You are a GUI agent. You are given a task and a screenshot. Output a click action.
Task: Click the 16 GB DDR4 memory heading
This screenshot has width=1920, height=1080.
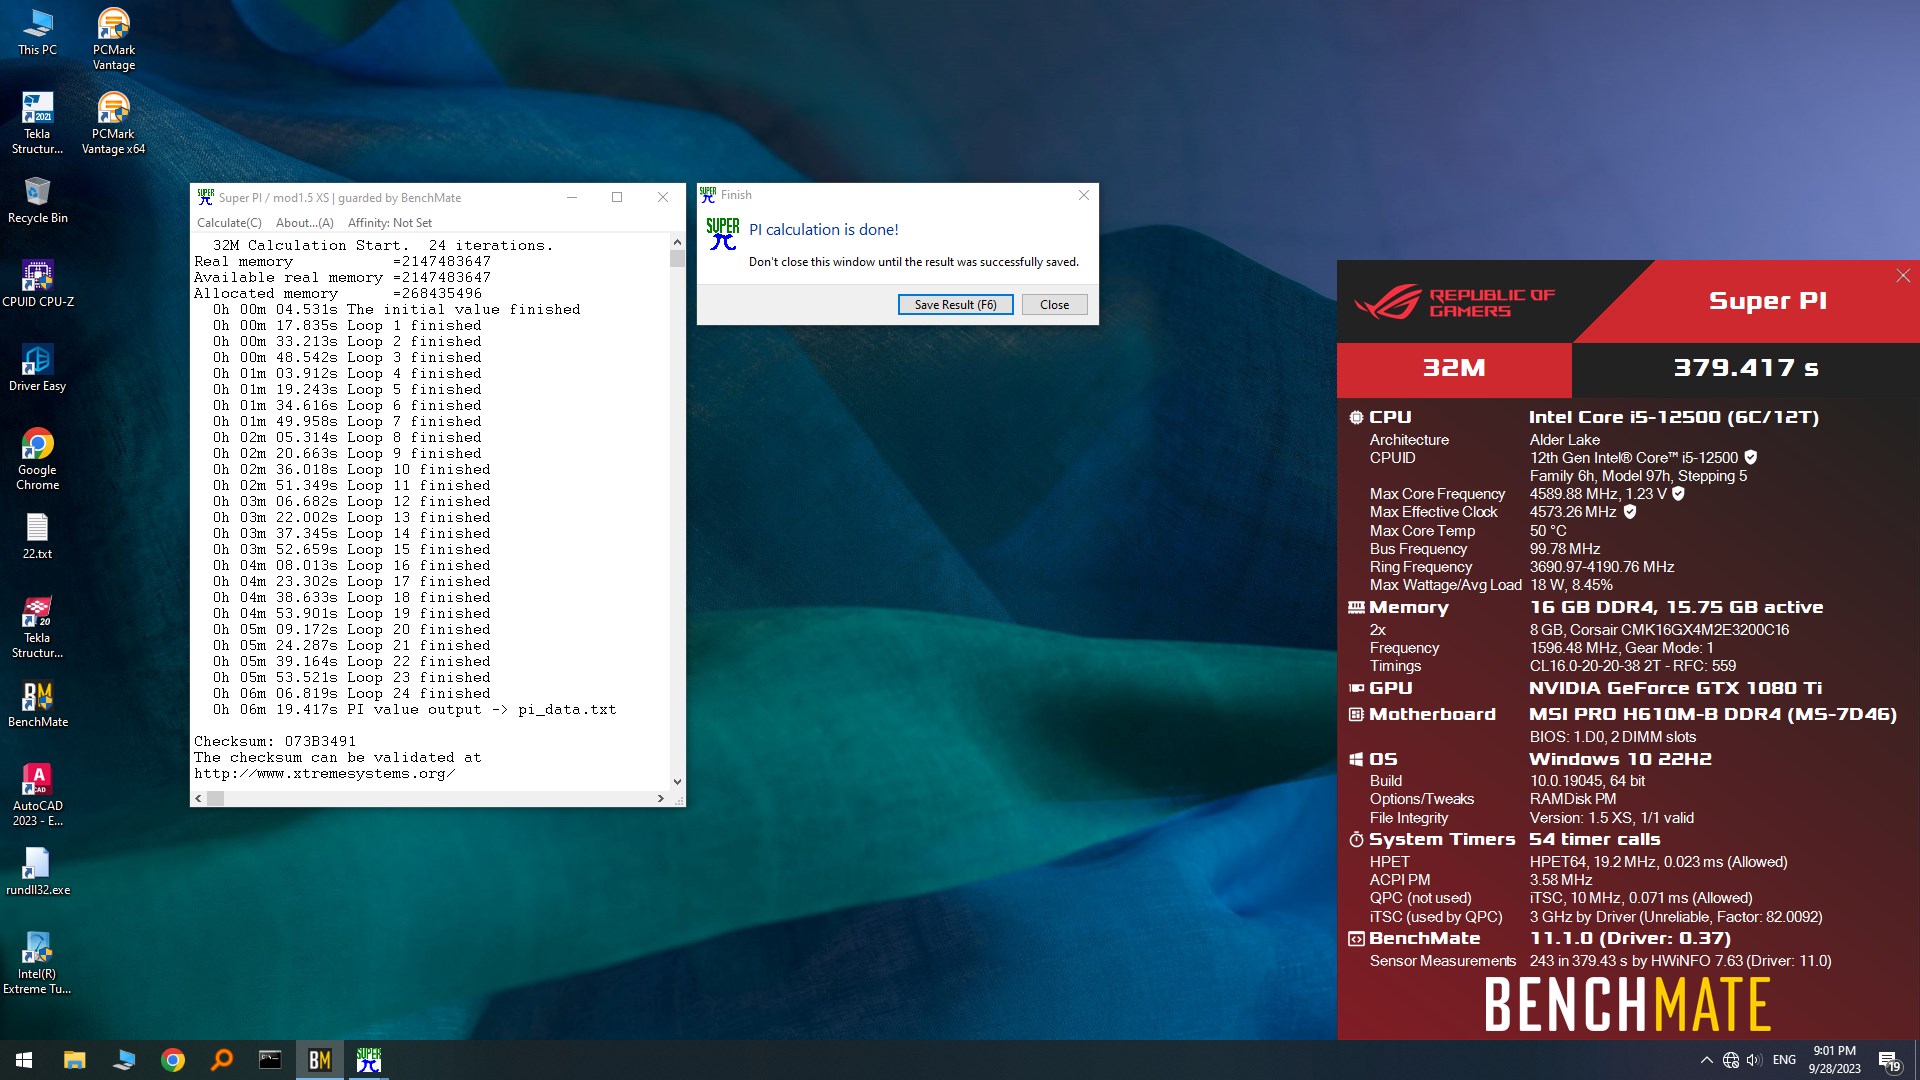1676,607
